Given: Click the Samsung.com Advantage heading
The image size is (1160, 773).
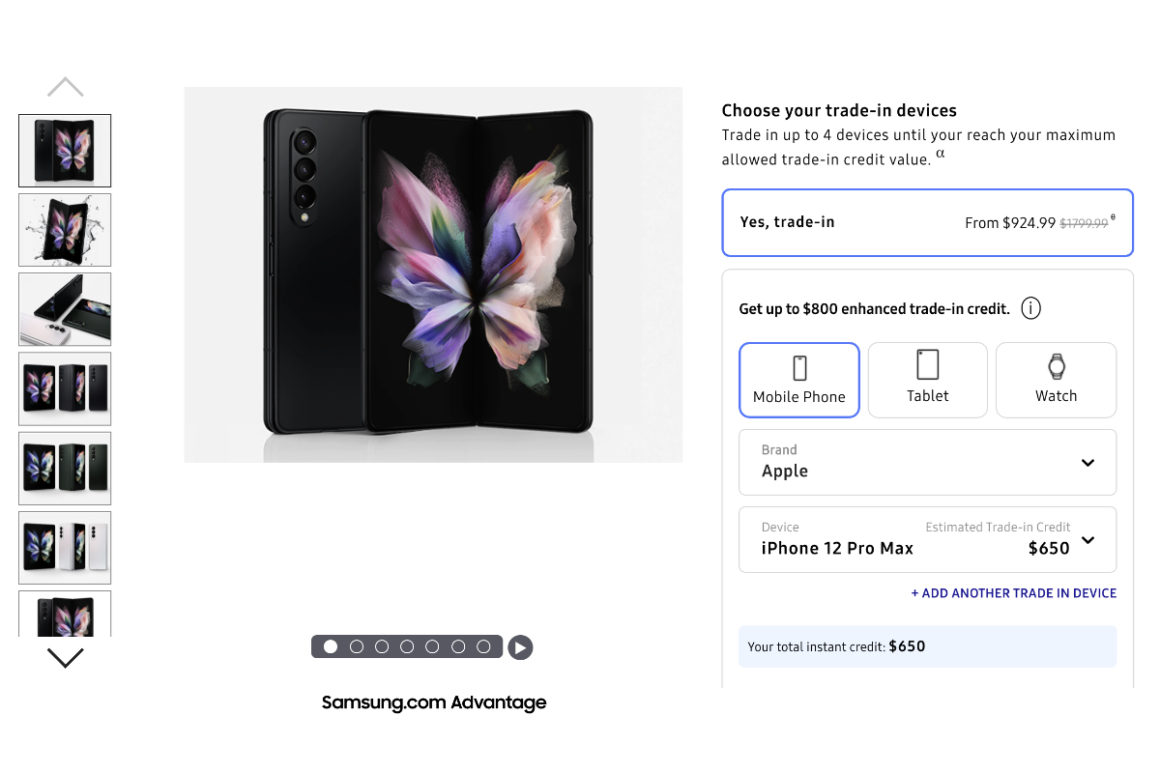Looking at the screenshot, I should (434, 703).
